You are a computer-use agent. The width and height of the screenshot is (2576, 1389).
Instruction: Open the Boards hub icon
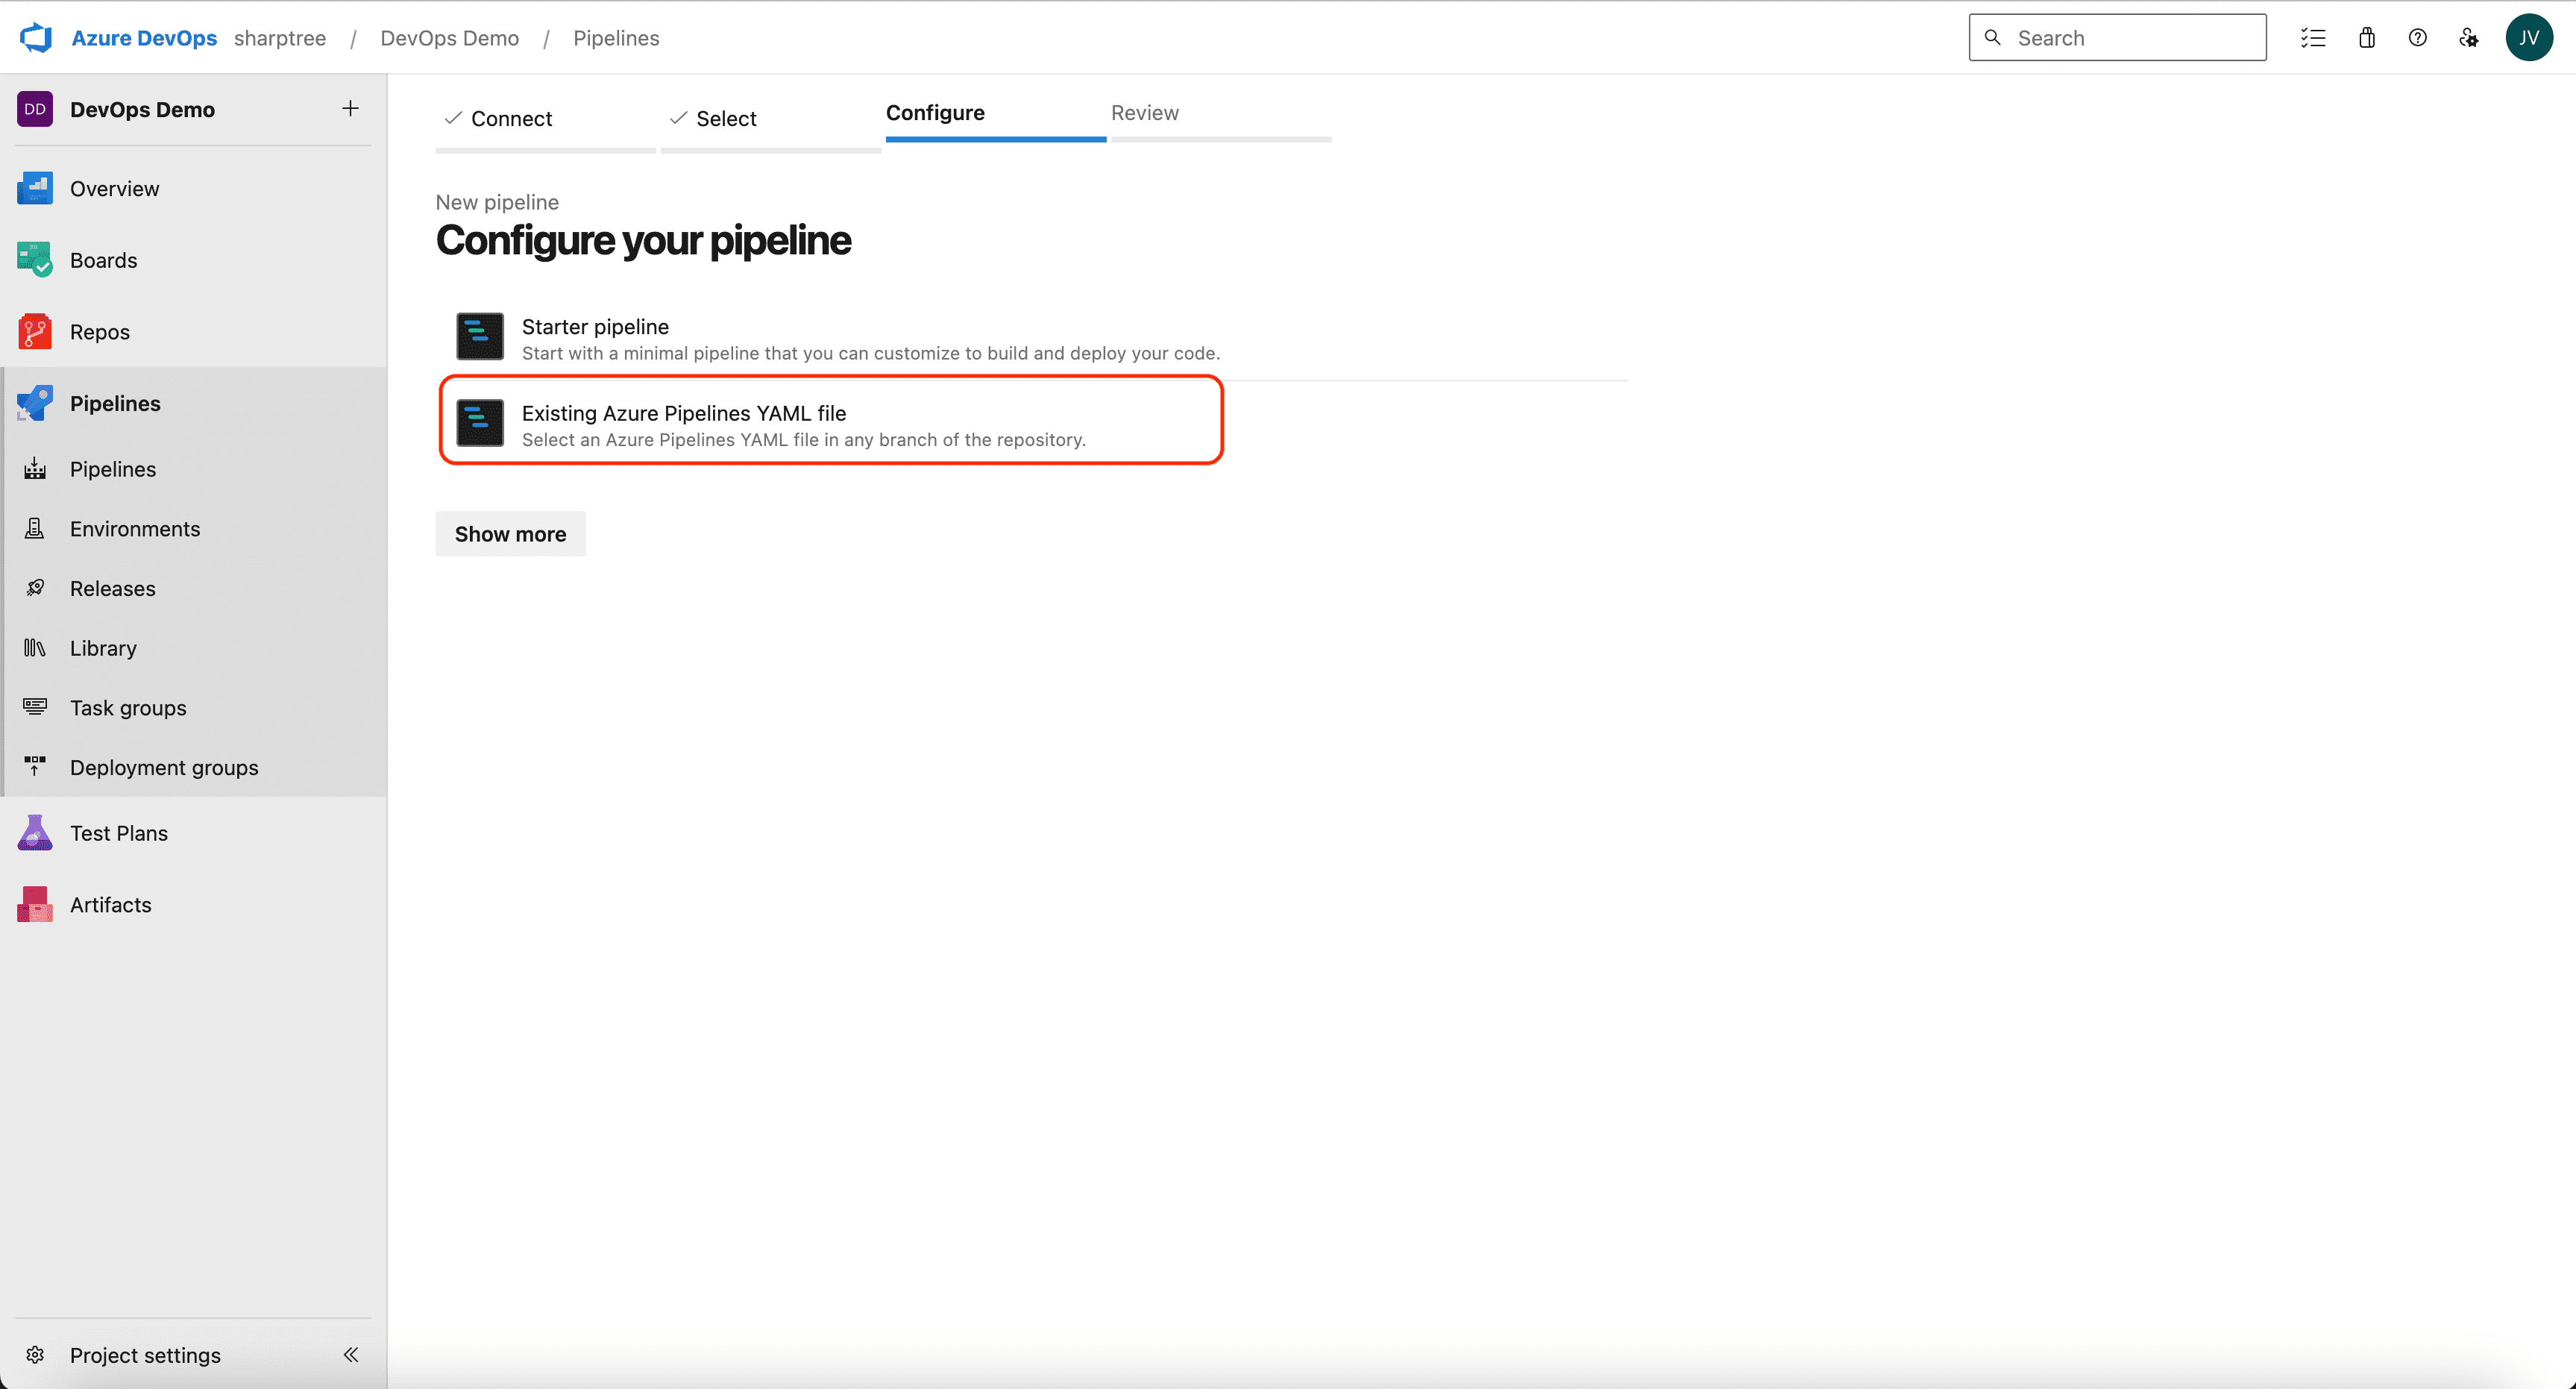click(x=35, y=260)
